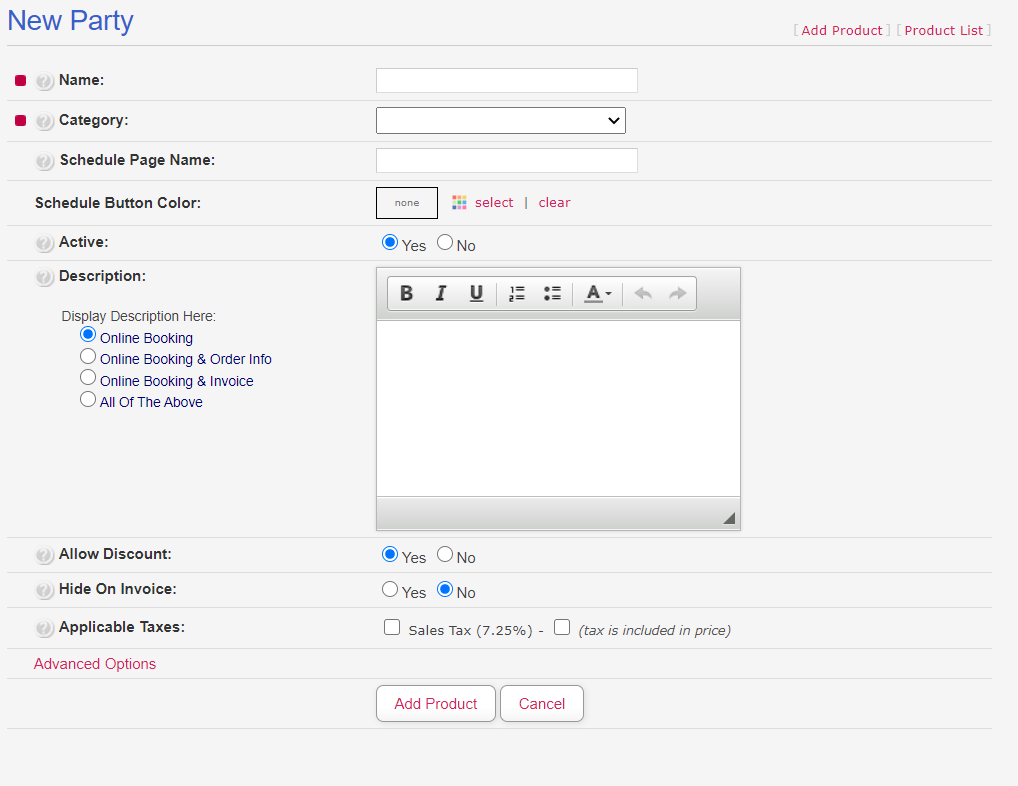Set Active to No
Image resolution: width=1018 pixels, height=786 pixels.
[x=445, y=242]
